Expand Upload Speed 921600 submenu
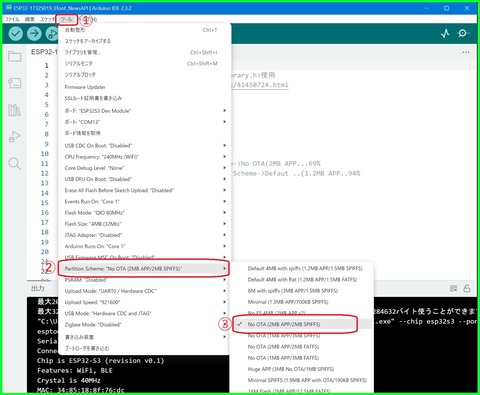This screenshot has width=480, height=395. point(144,302)
